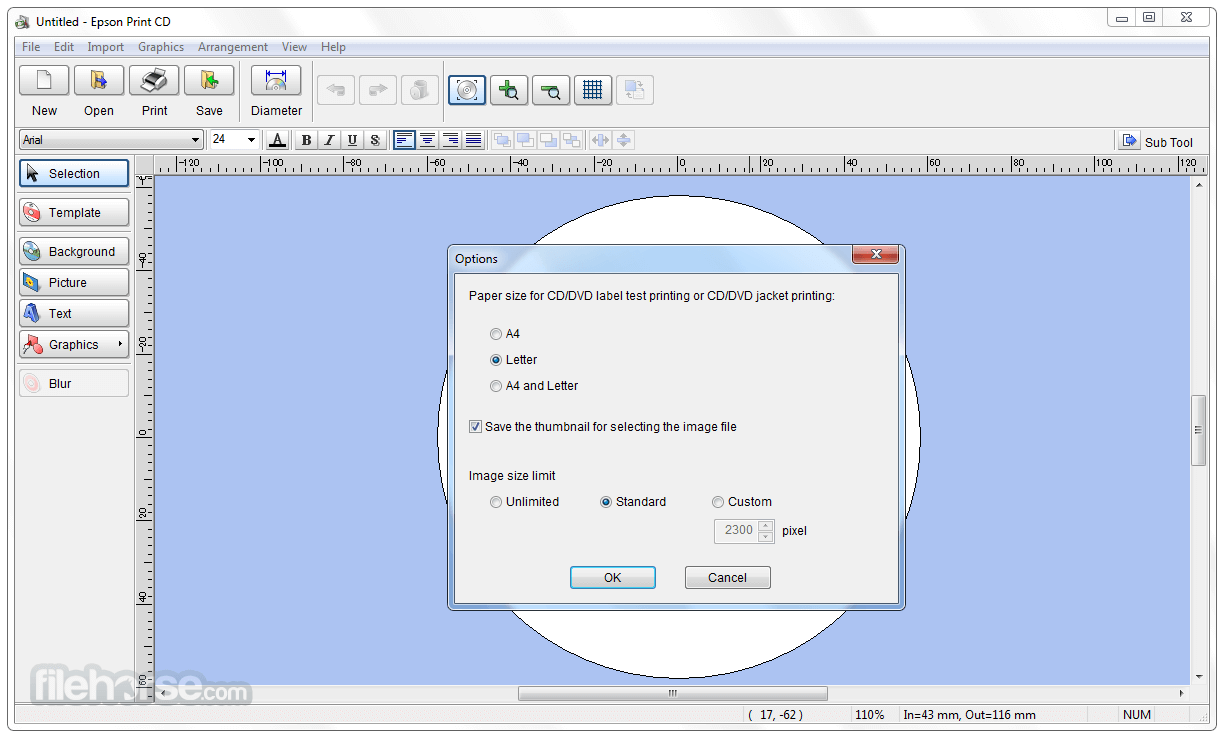Cancel the Options dialog

727,577
